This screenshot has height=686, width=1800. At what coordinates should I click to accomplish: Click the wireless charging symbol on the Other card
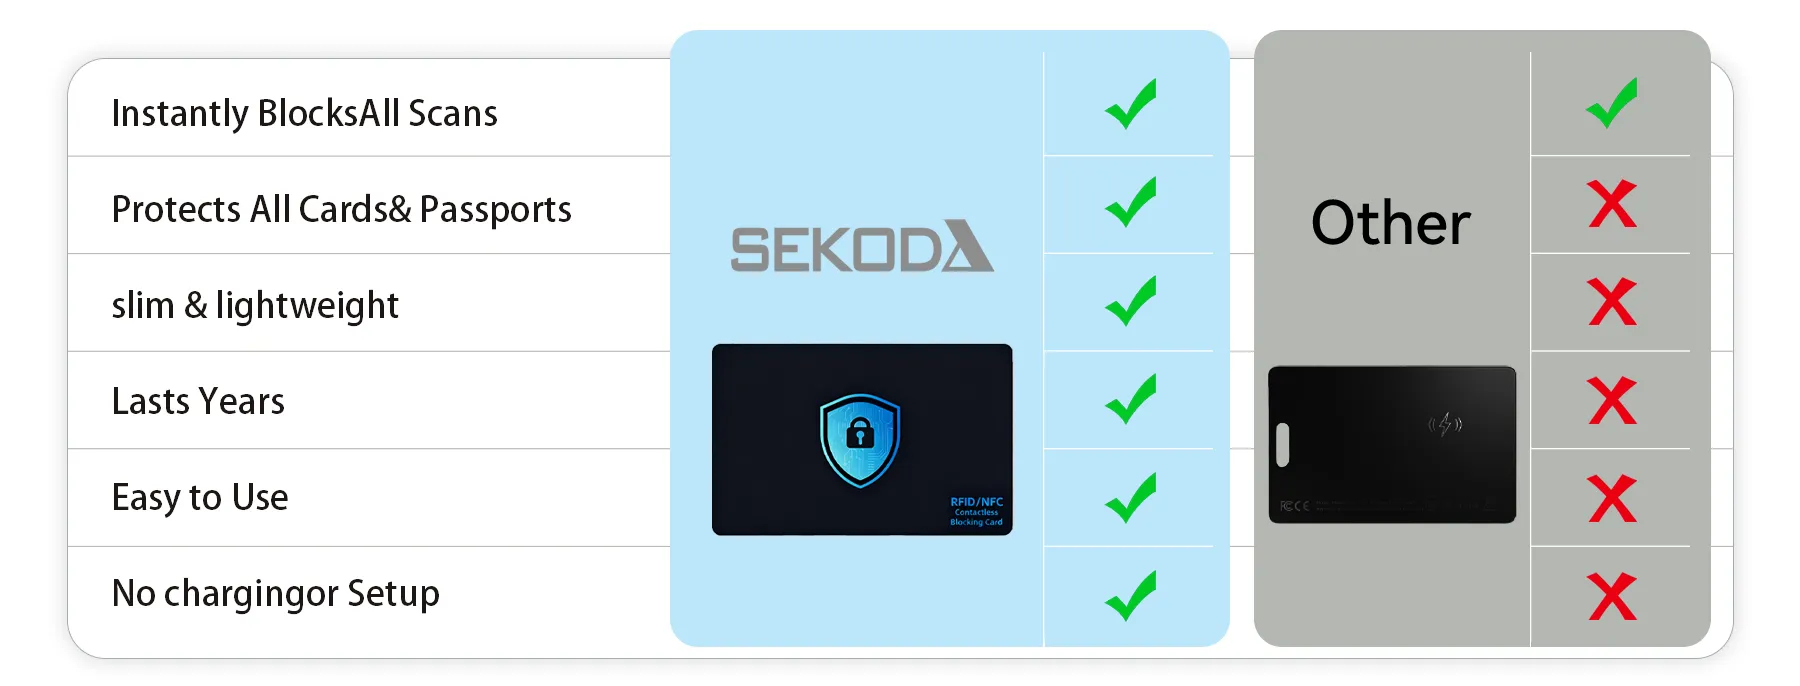[x=1445, y=425]
